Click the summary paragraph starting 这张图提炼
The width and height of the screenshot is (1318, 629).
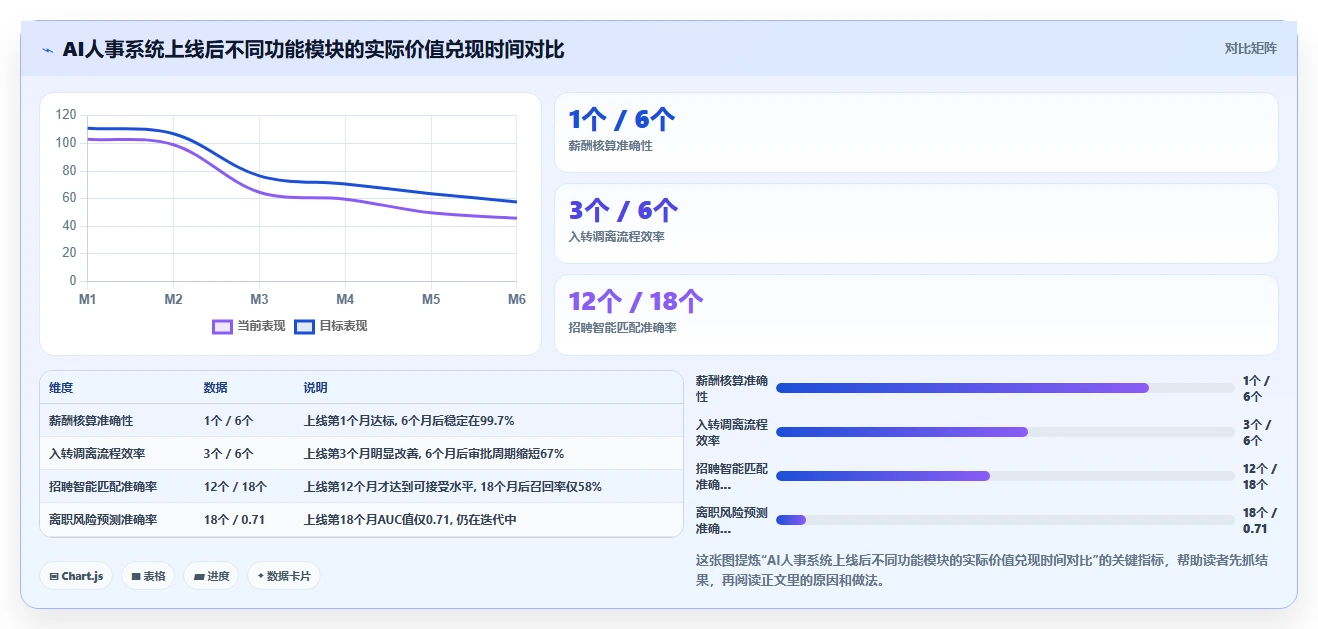(982, 569)
